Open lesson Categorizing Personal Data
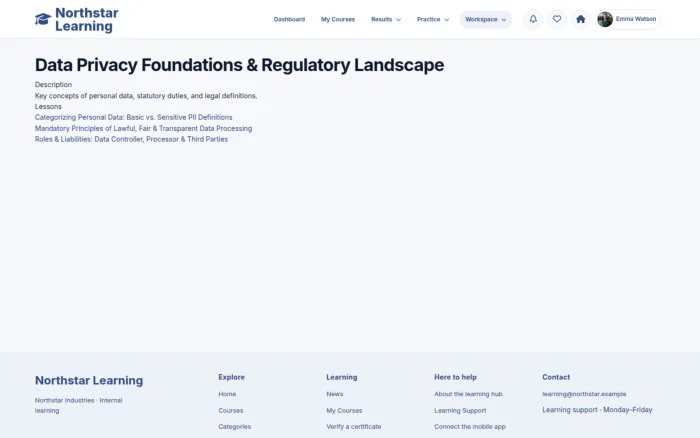The height and width of the screenshot is (438, 700). (x=133, y=117)
